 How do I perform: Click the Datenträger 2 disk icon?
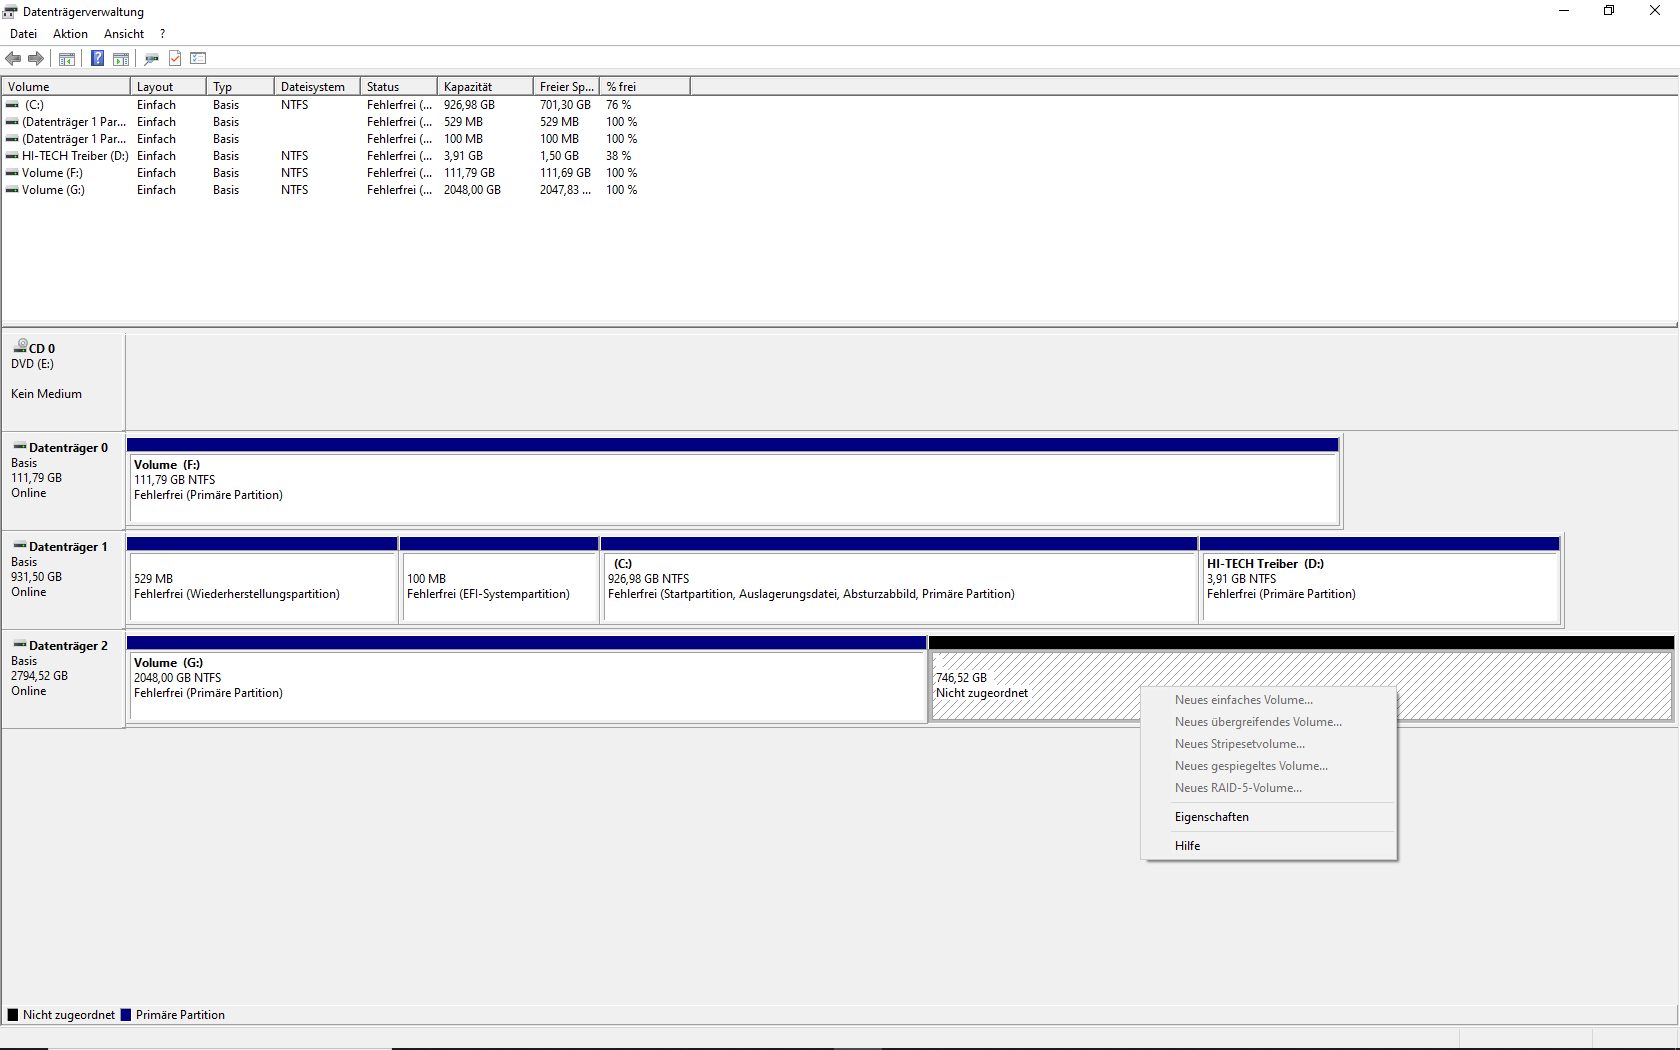point(20,644)
